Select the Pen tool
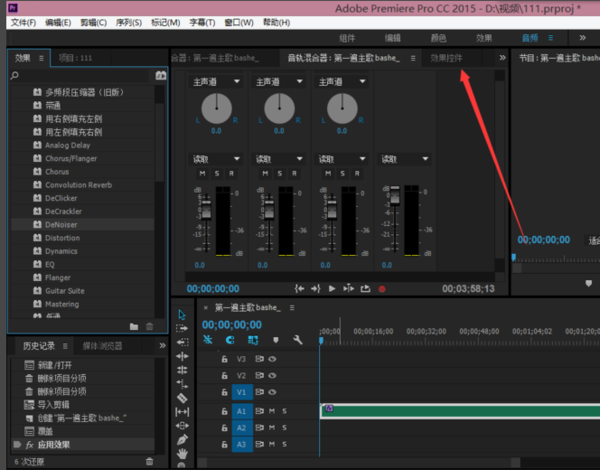The image size is (600, 470). pyautogui.click(x=182, y=439)
